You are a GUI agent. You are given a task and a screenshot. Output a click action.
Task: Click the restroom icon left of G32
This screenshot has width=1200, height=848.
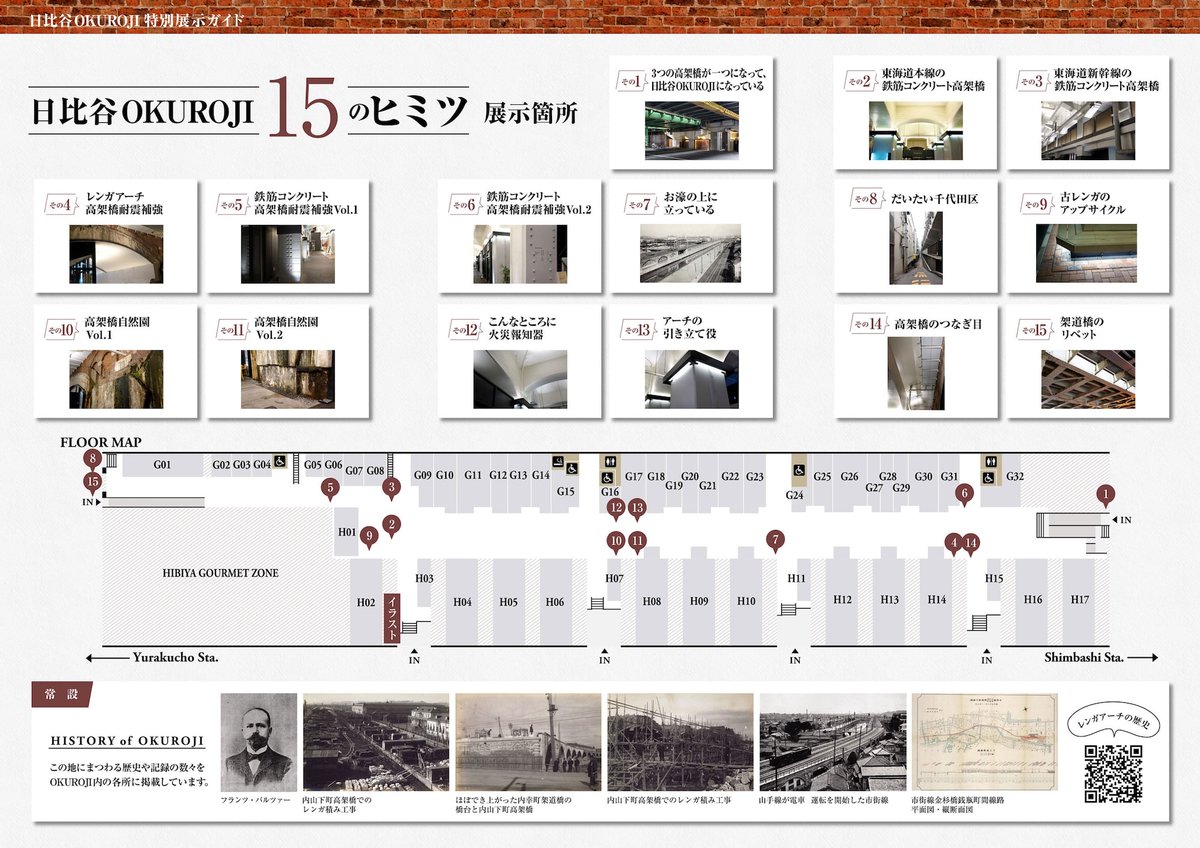(x=990, y=462)
